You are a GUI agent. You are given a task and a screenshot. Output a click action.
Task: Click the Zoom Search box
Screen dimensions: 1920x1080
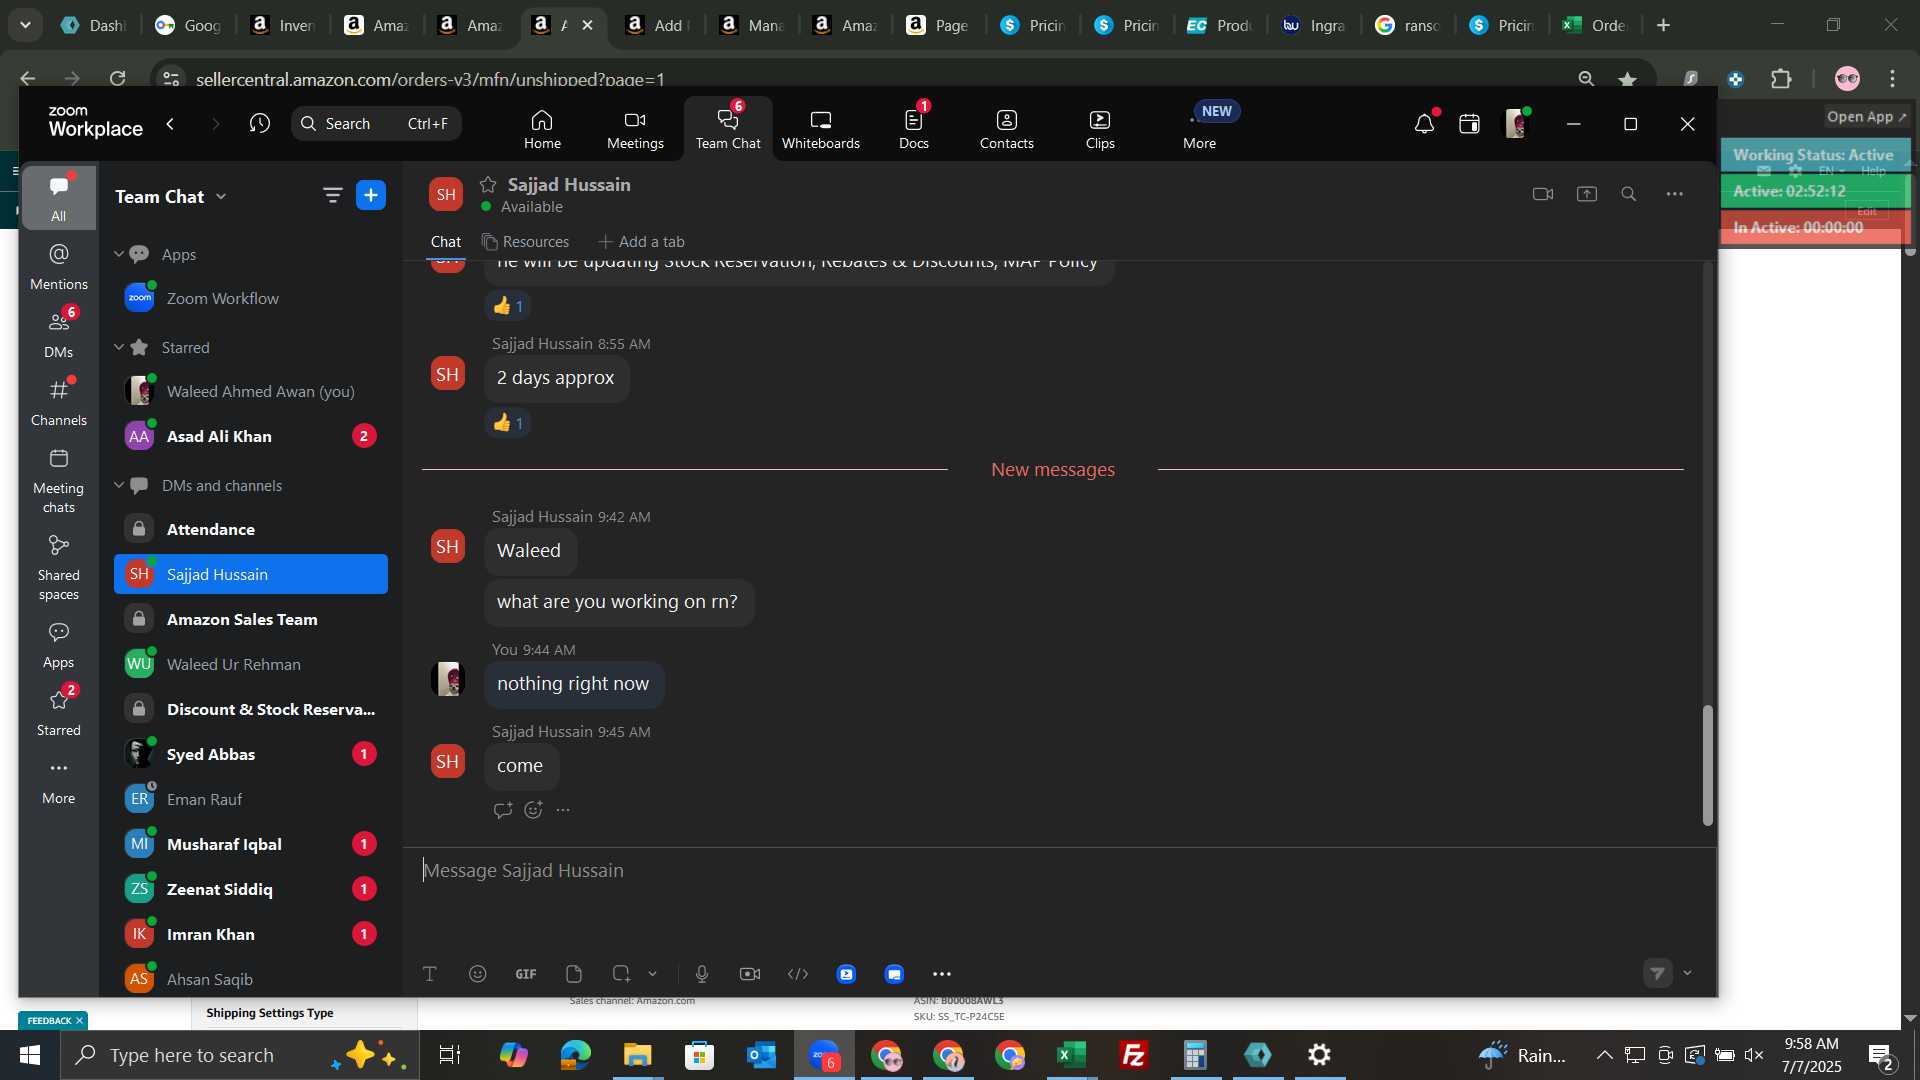coord(377,123)
